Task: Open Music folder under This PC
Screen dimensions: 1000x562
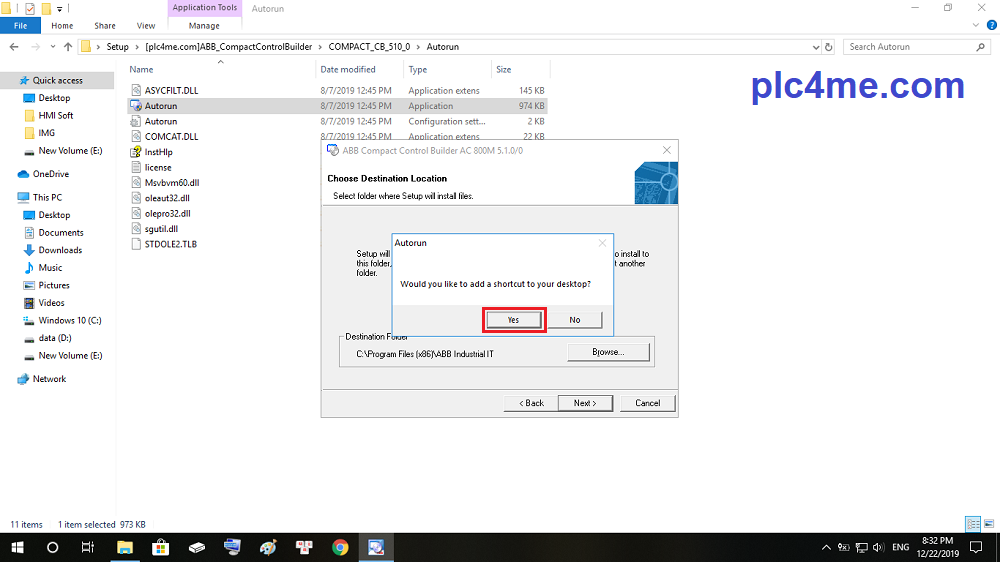Action: (x=50, y=267)
